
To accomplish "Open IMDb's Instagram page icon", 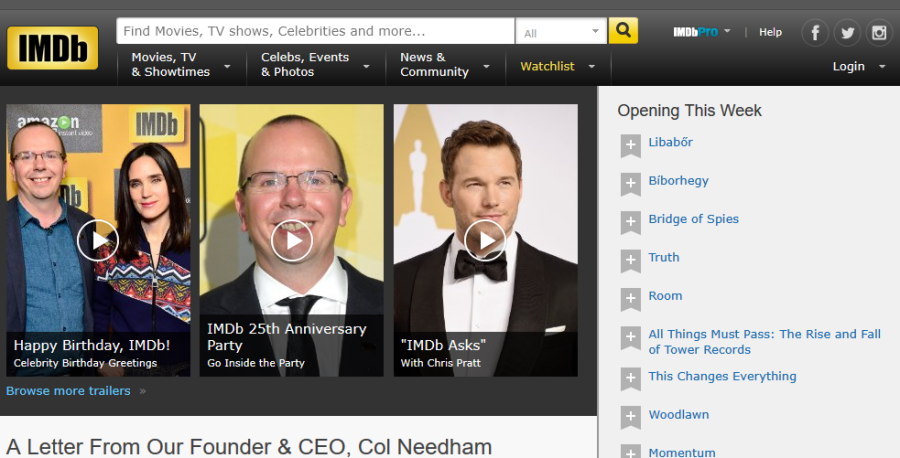I will (879, 33).
